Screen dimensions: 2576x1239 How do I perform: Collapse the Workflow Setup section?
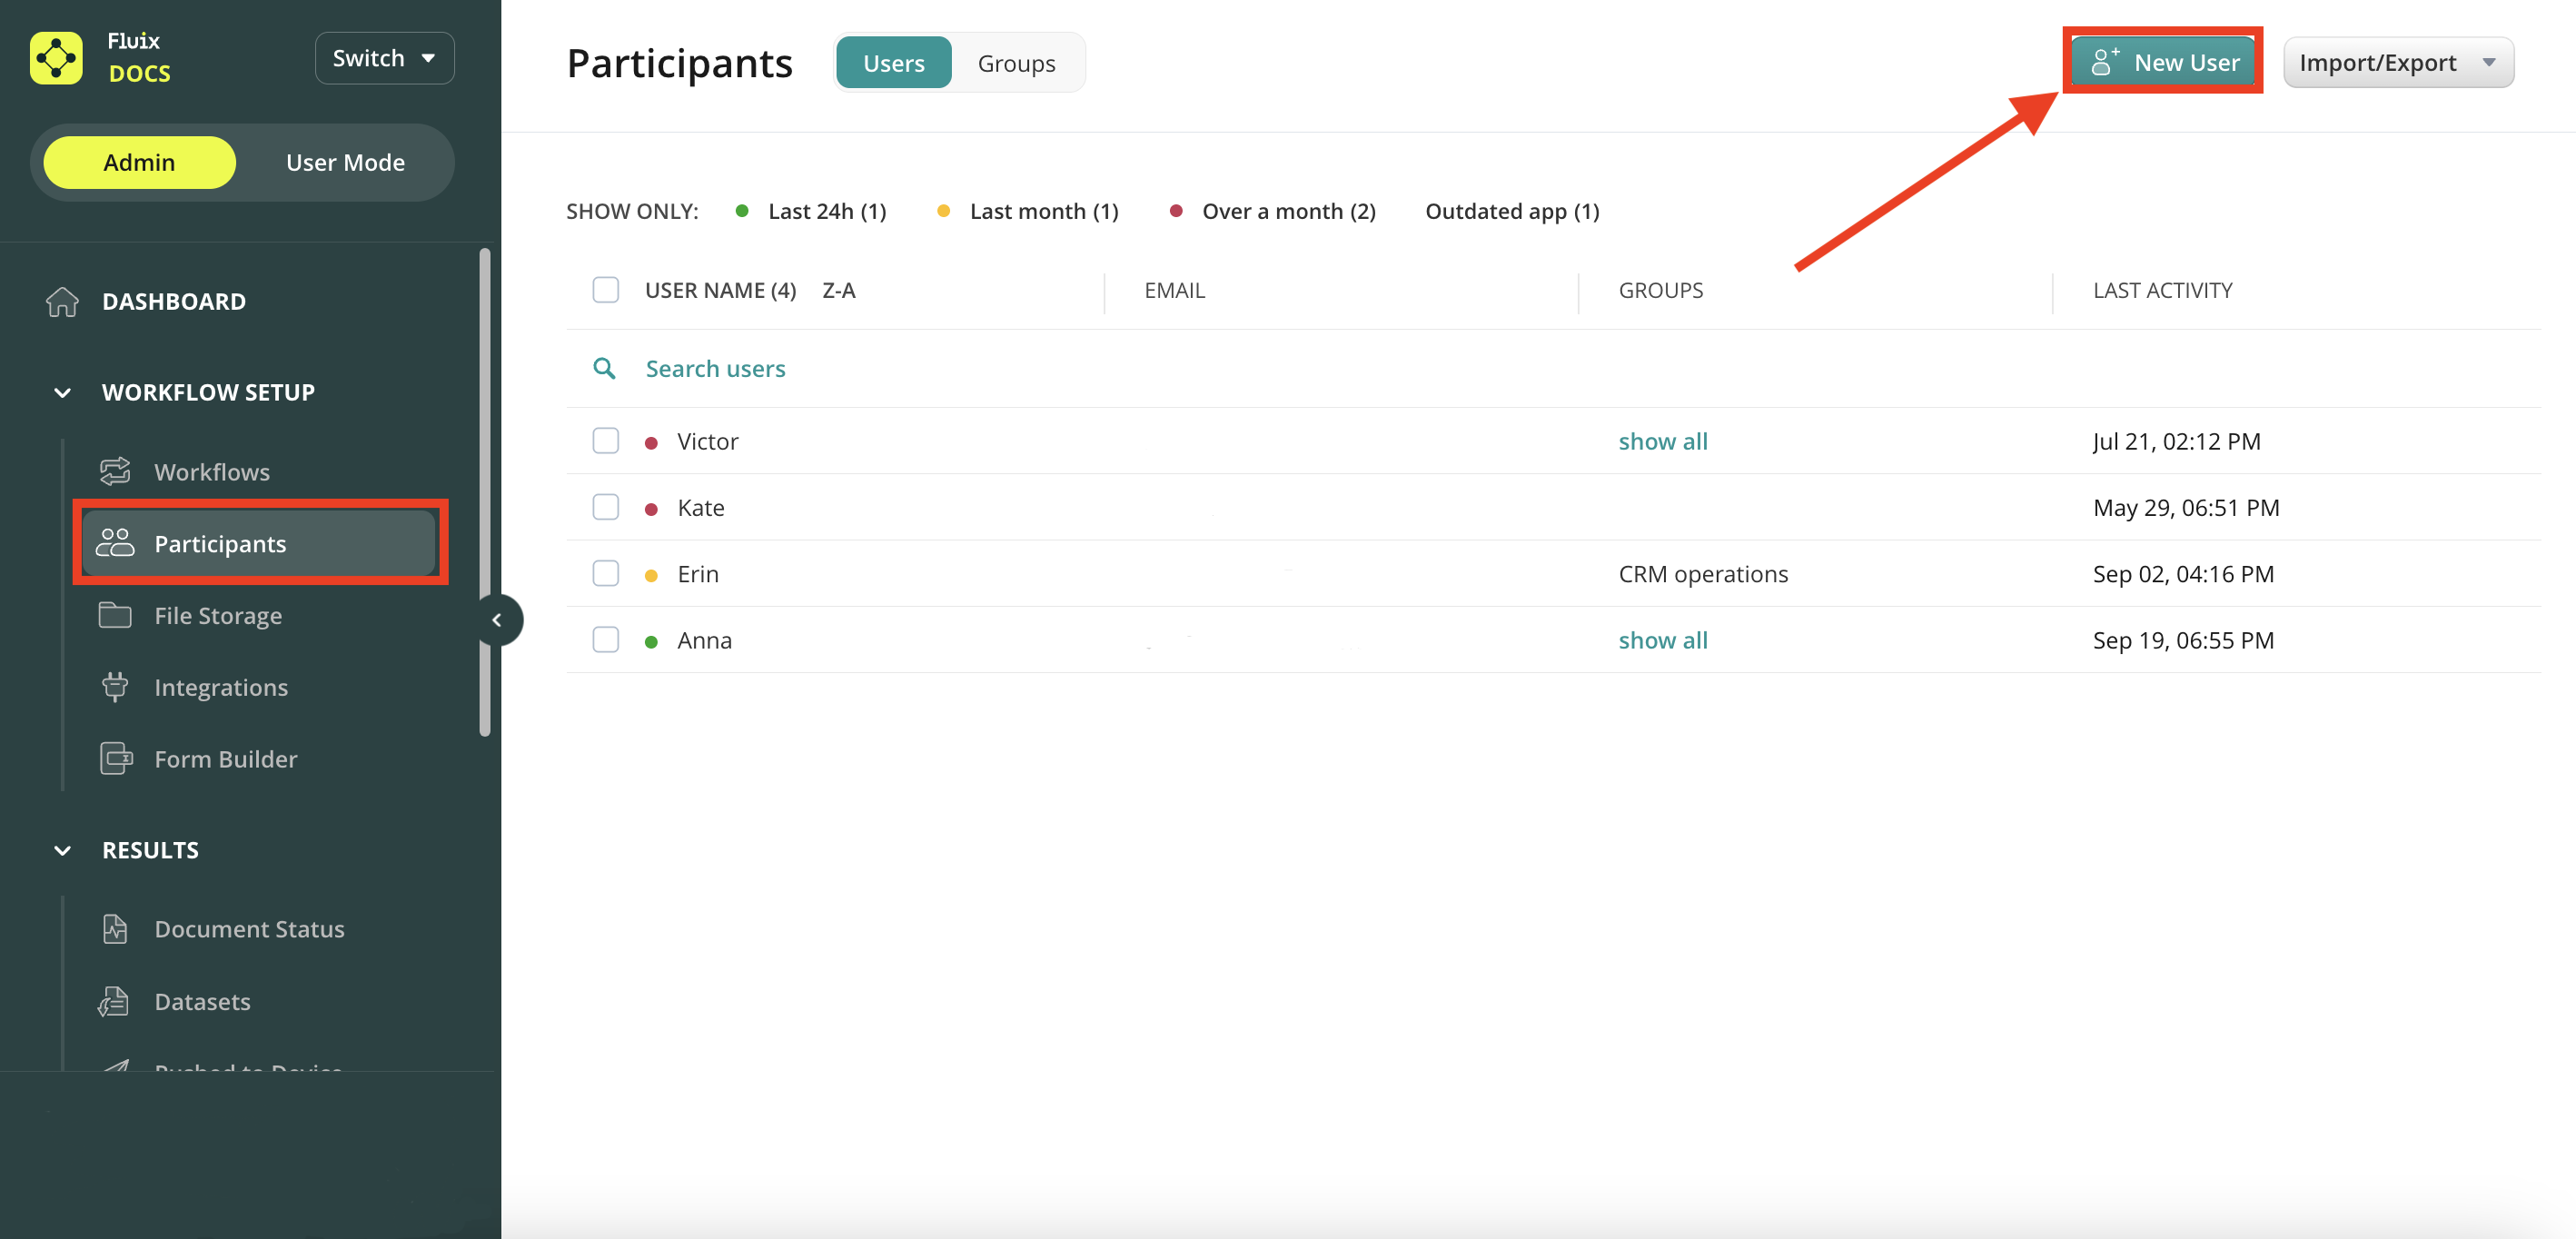pyautogui.click(x=62, y=392)
